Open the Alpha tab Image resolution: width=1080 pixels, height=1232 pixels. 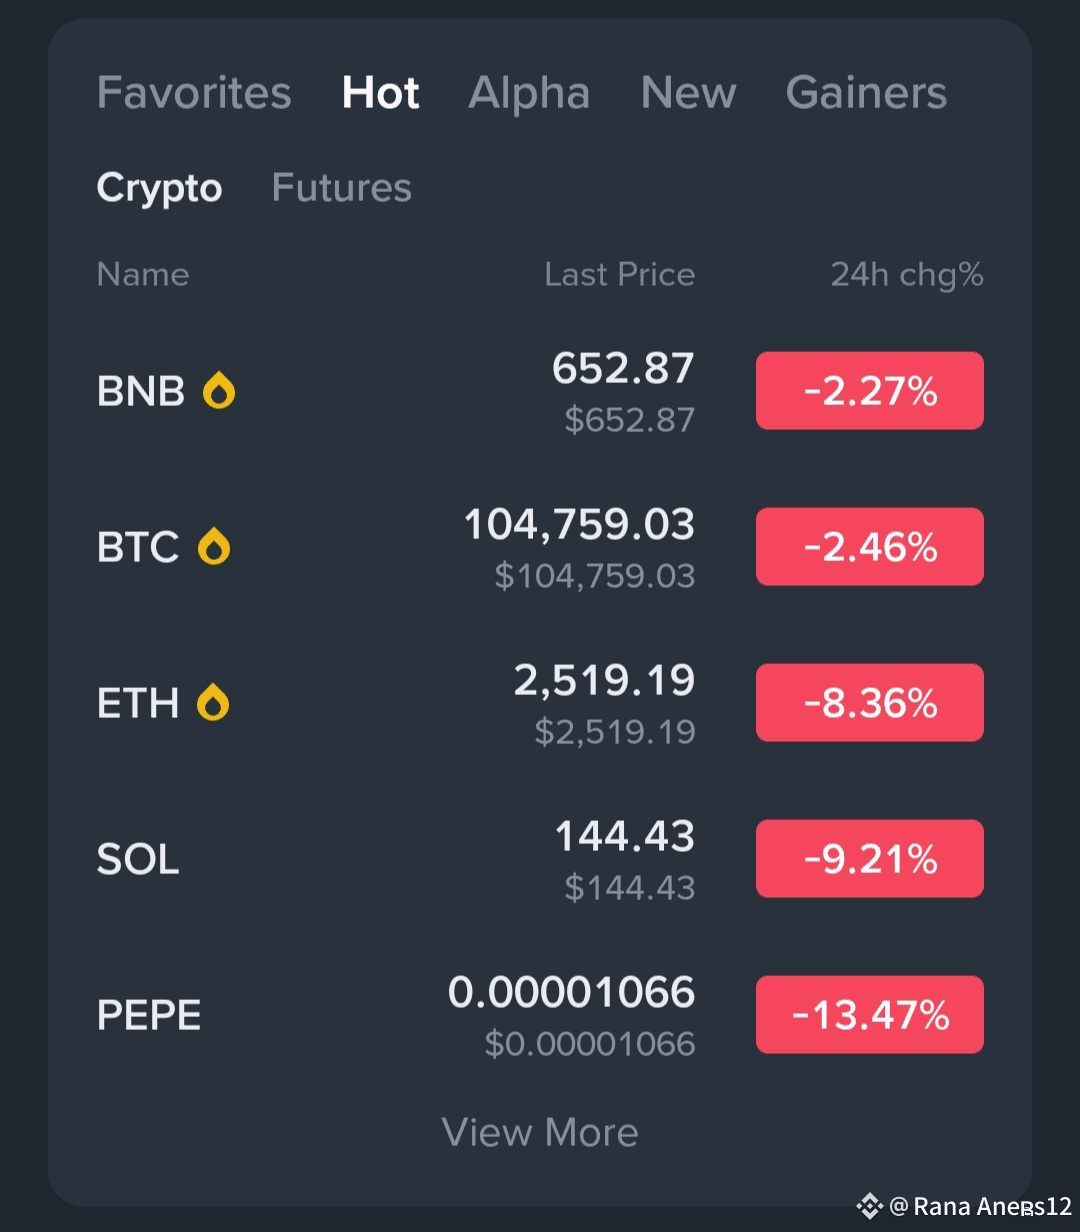click(x=529, y=93)
